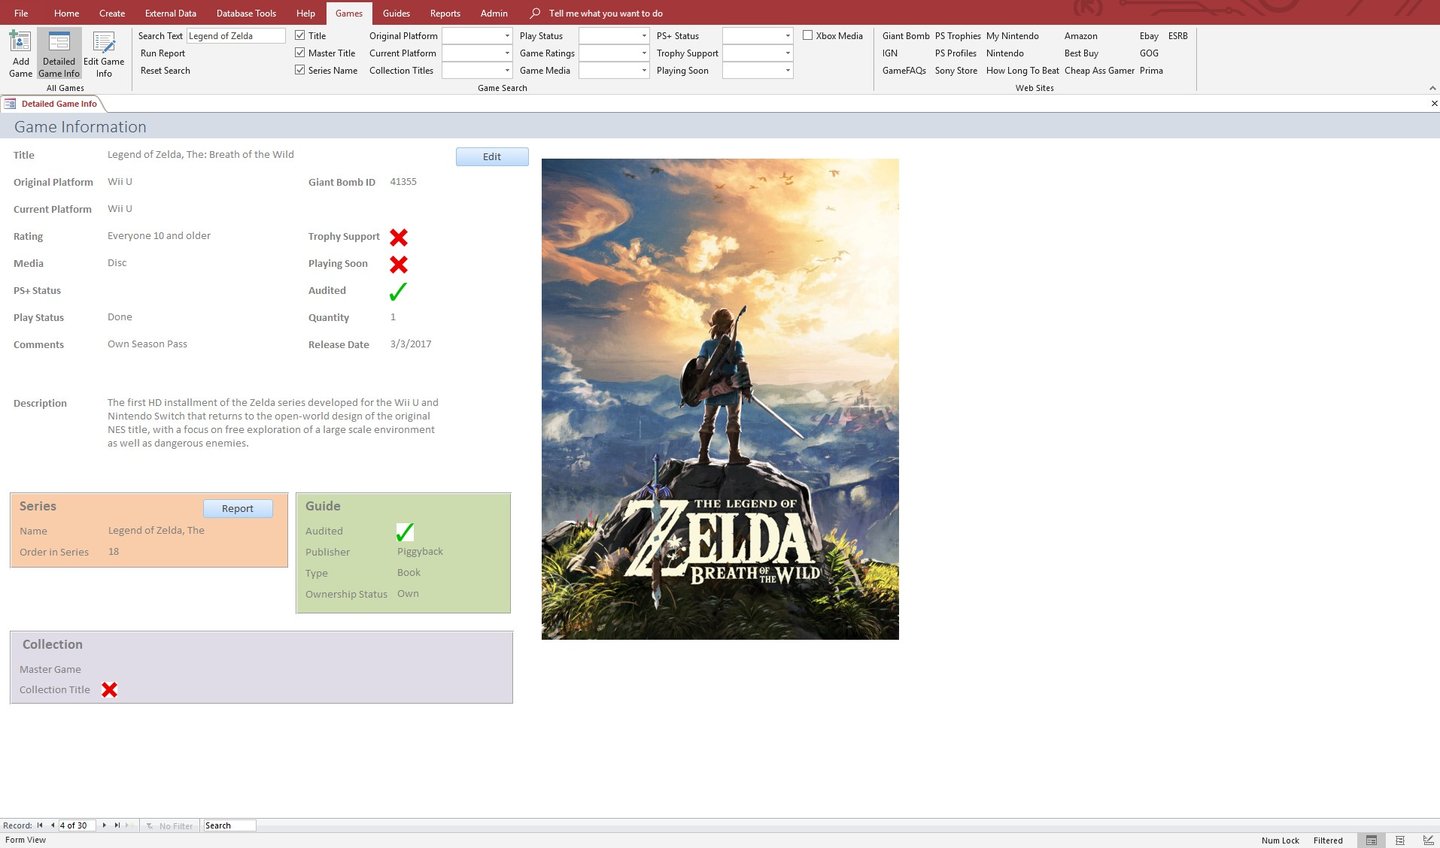Open the Cheap Ass Gamer link
Image resolution: width=1440 pixels, height=848 pixels.
pyautogui.click(x=1099, y=71)
